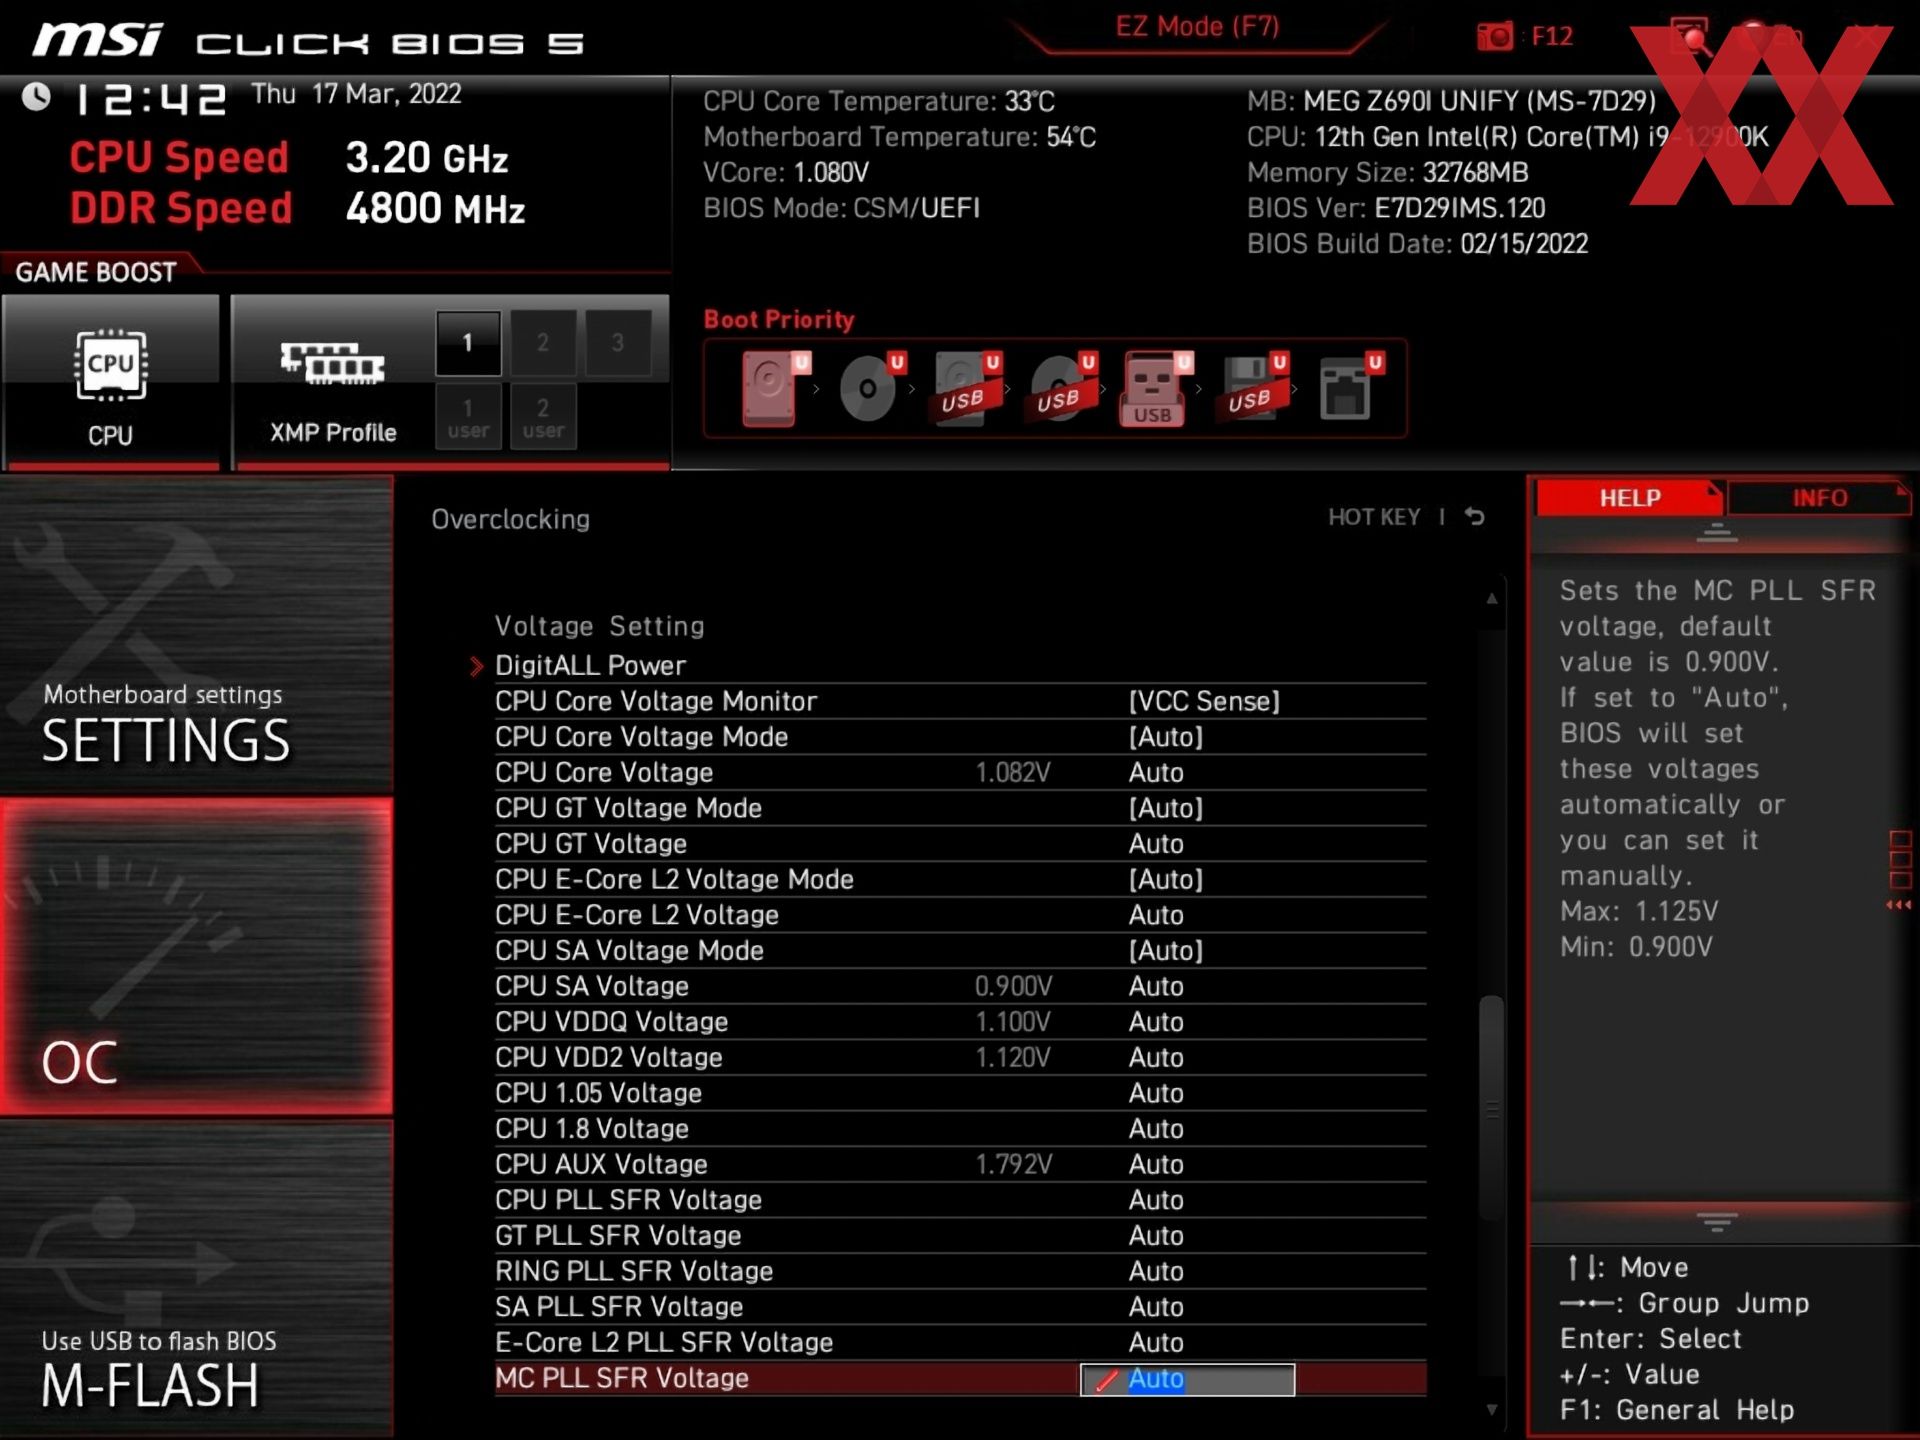Select the GT PLL SFR Voltage row
This screenshot has width=1920, height=1440.
click(960, 1235)
